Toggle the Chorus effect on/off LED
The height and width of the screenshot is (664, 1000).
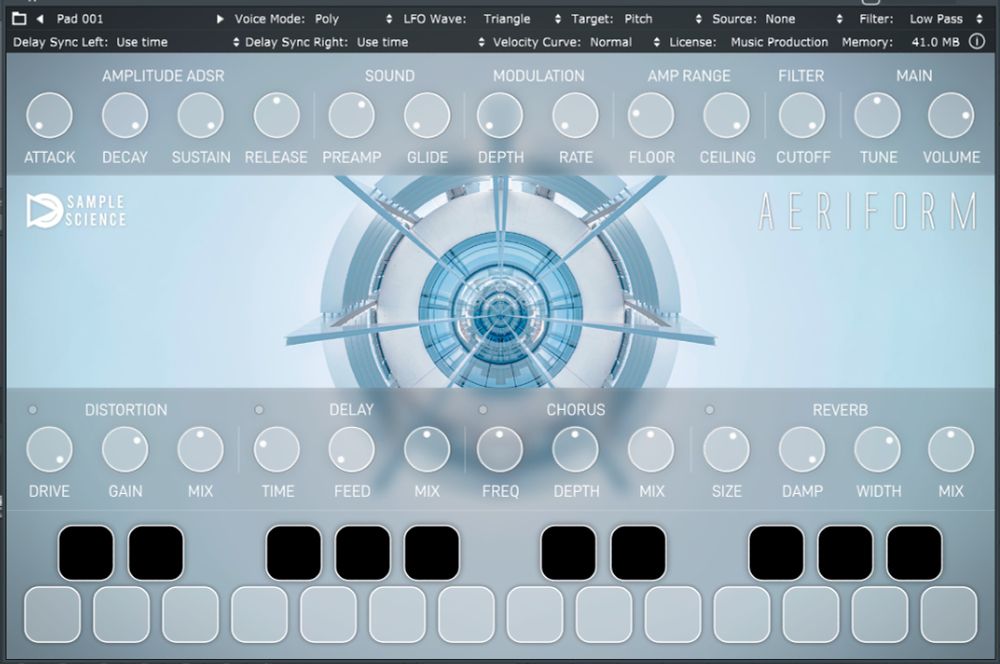(483, 409)
